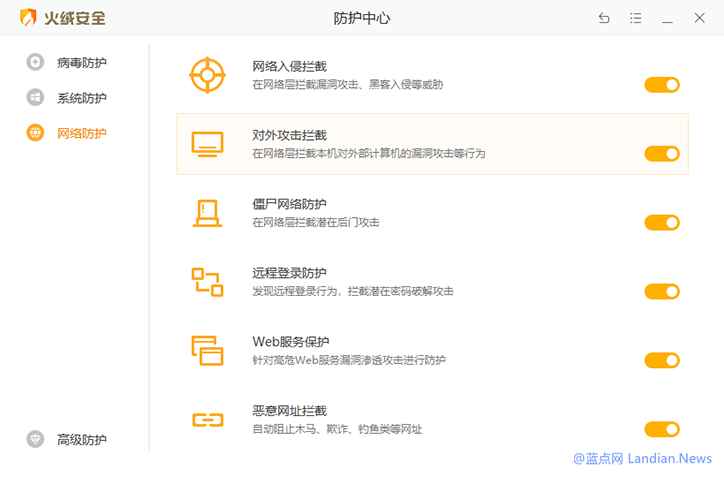Switch off 僵尸网络防护 protection toggle

pos(661,222)
